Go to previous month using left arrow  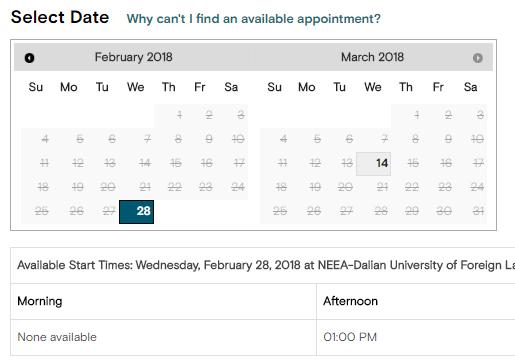click(x=29, y=58)
